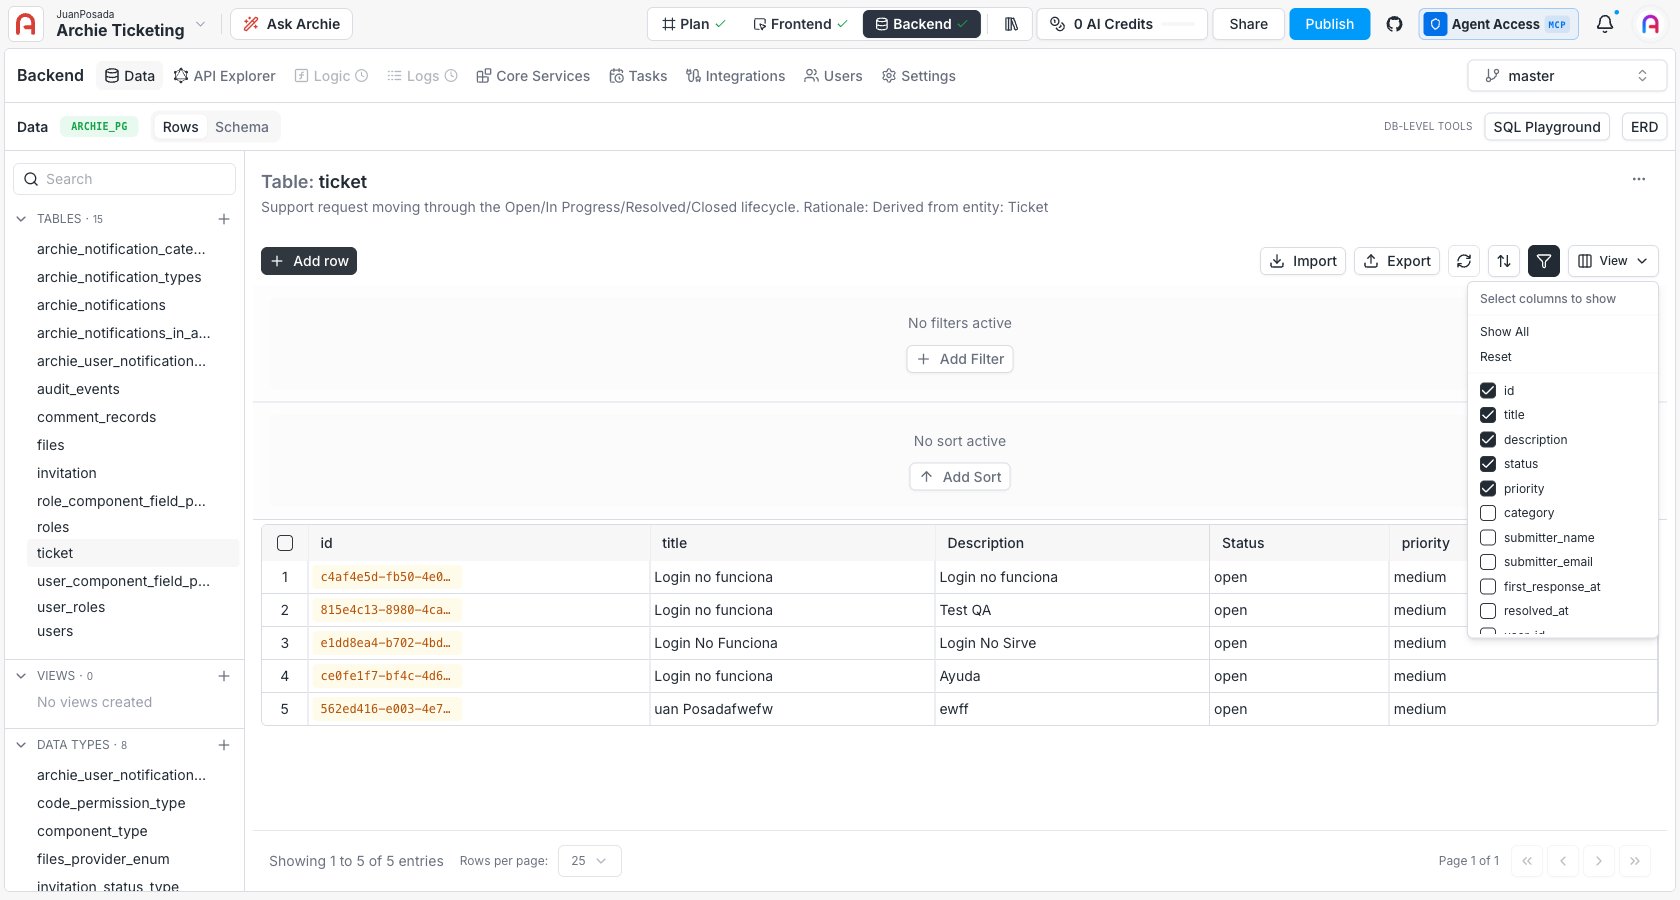Open Ask Archie assistant
Image resolution: width=1680 pixels, height=900 pixels.
291,24
